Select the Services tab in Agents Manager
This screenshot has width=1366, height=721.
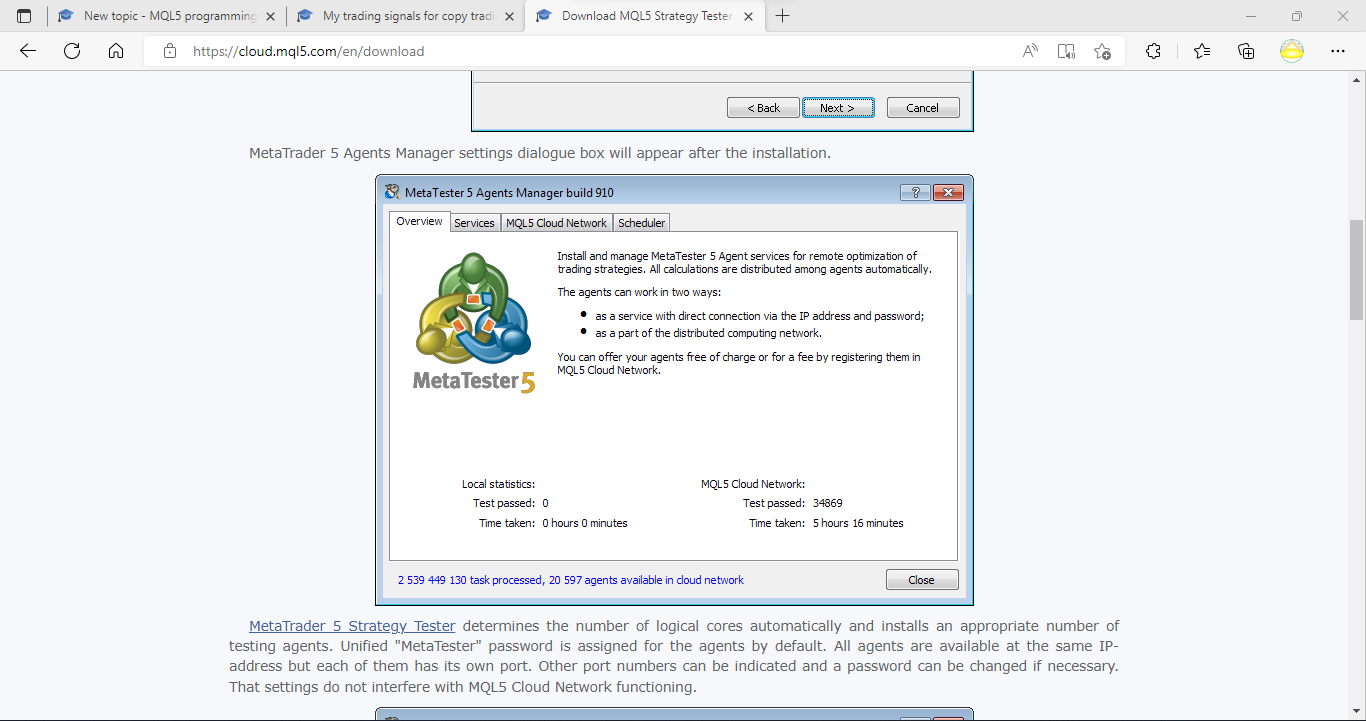pyautogui.click(x=474, y=223)
